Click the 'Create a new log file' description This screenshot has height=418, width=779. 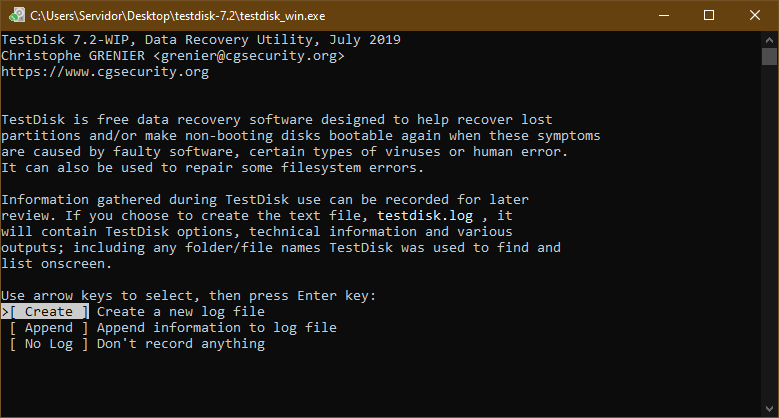(181, 312)
